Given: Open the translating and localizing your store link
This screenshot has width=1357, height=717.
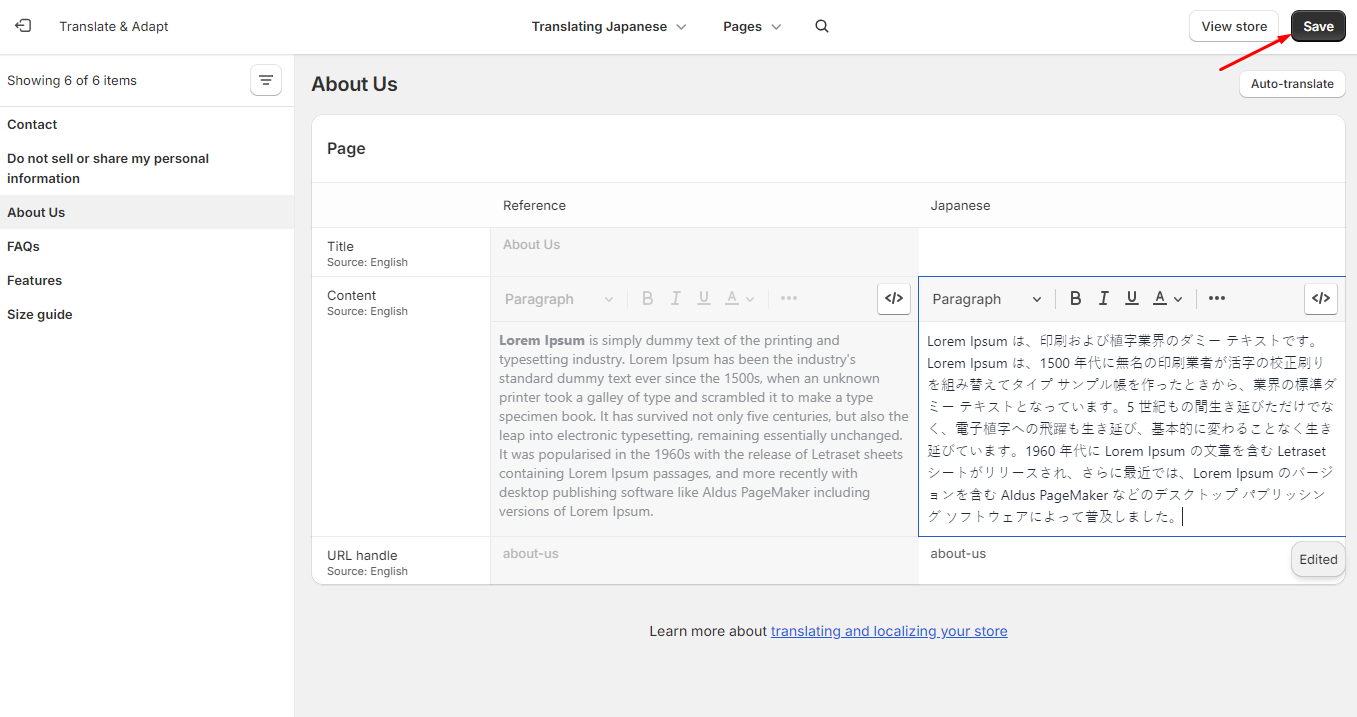Looking at the screenshot, I should [x=888, y=631].
